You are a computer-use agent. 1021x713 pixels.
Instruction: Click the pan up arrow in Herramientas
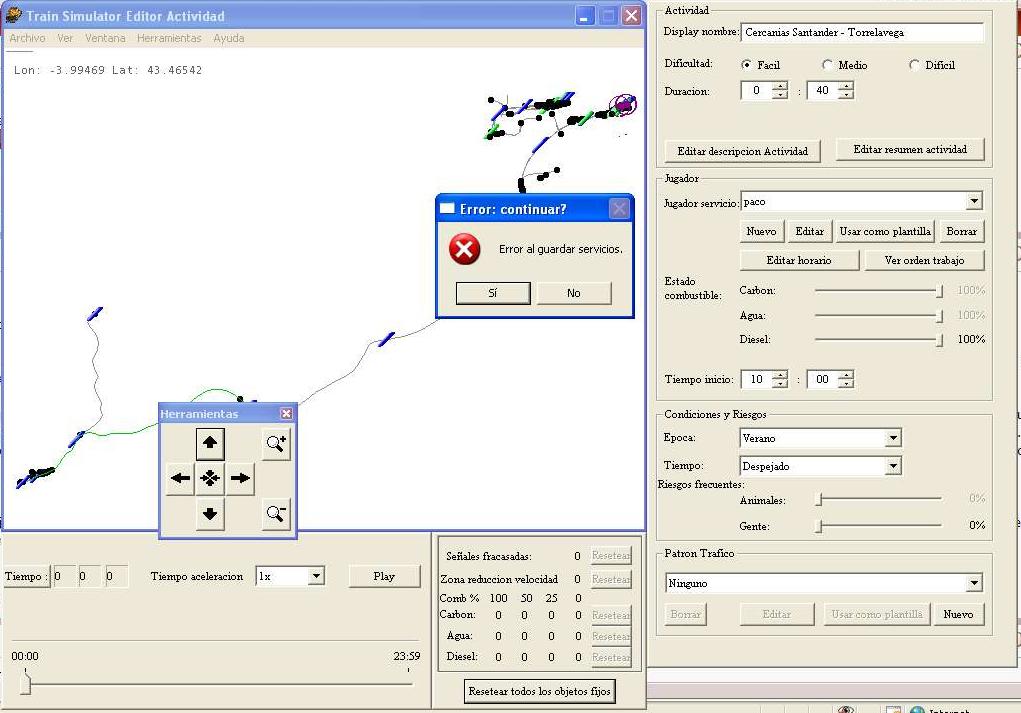pyautogui.click(x=210, y=443)
